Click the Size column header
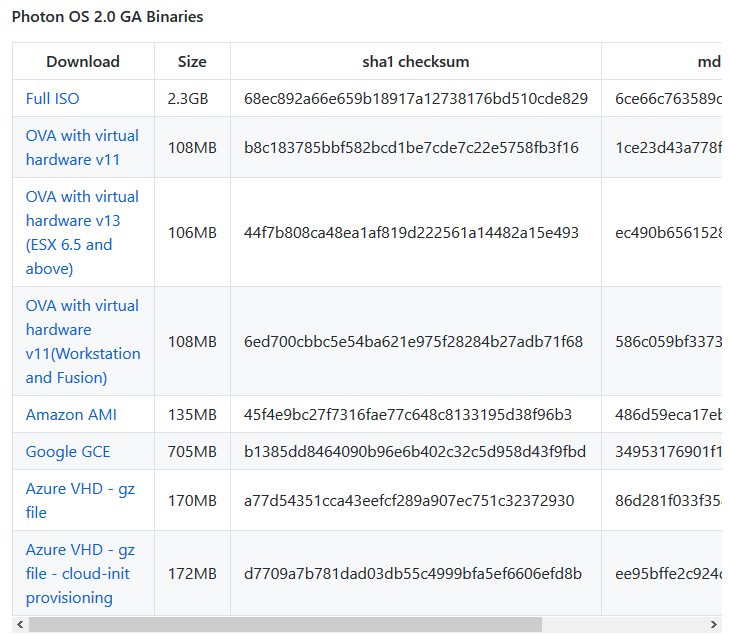This screenshot has width=729, height=634. pyautogui.click(x=192, y=61)
